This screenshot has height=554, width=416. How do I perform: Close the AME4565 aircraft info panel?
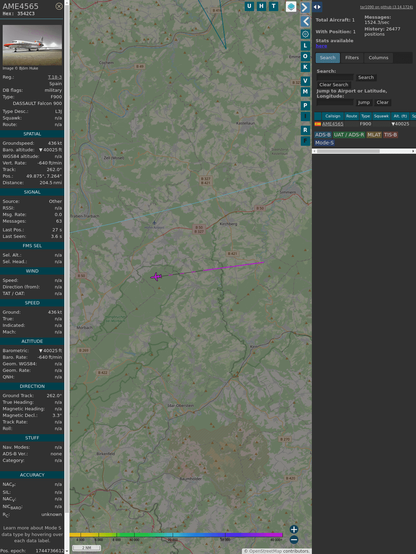point(59,6)
